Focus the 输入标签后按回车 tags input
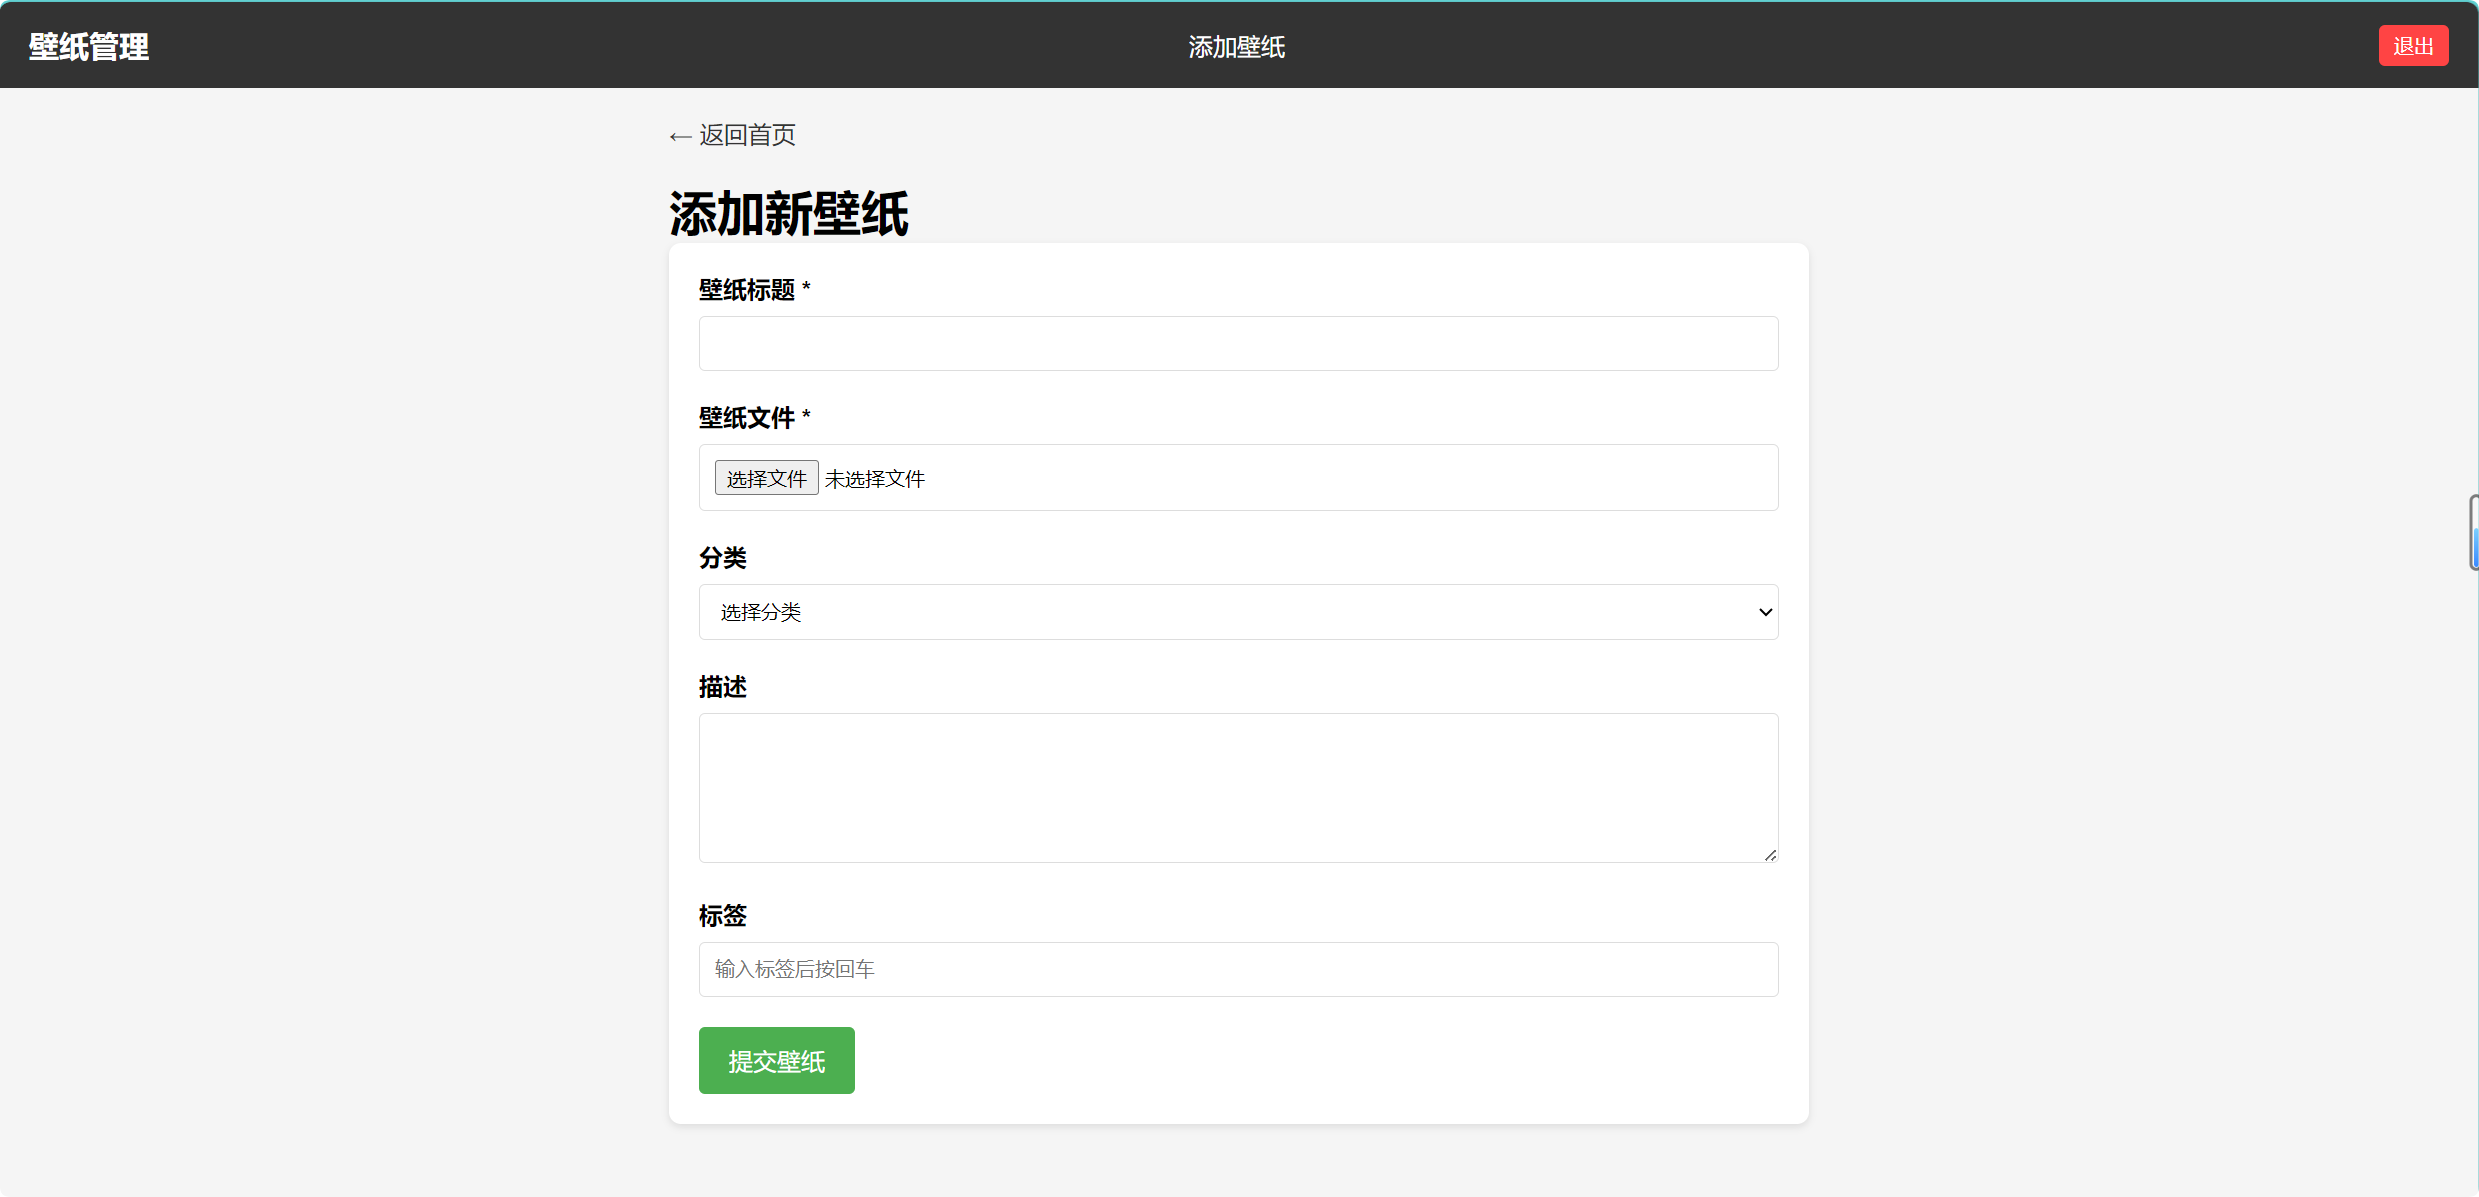The height and width of the screenshot is (1197, 2479). tap(1238, 969)
